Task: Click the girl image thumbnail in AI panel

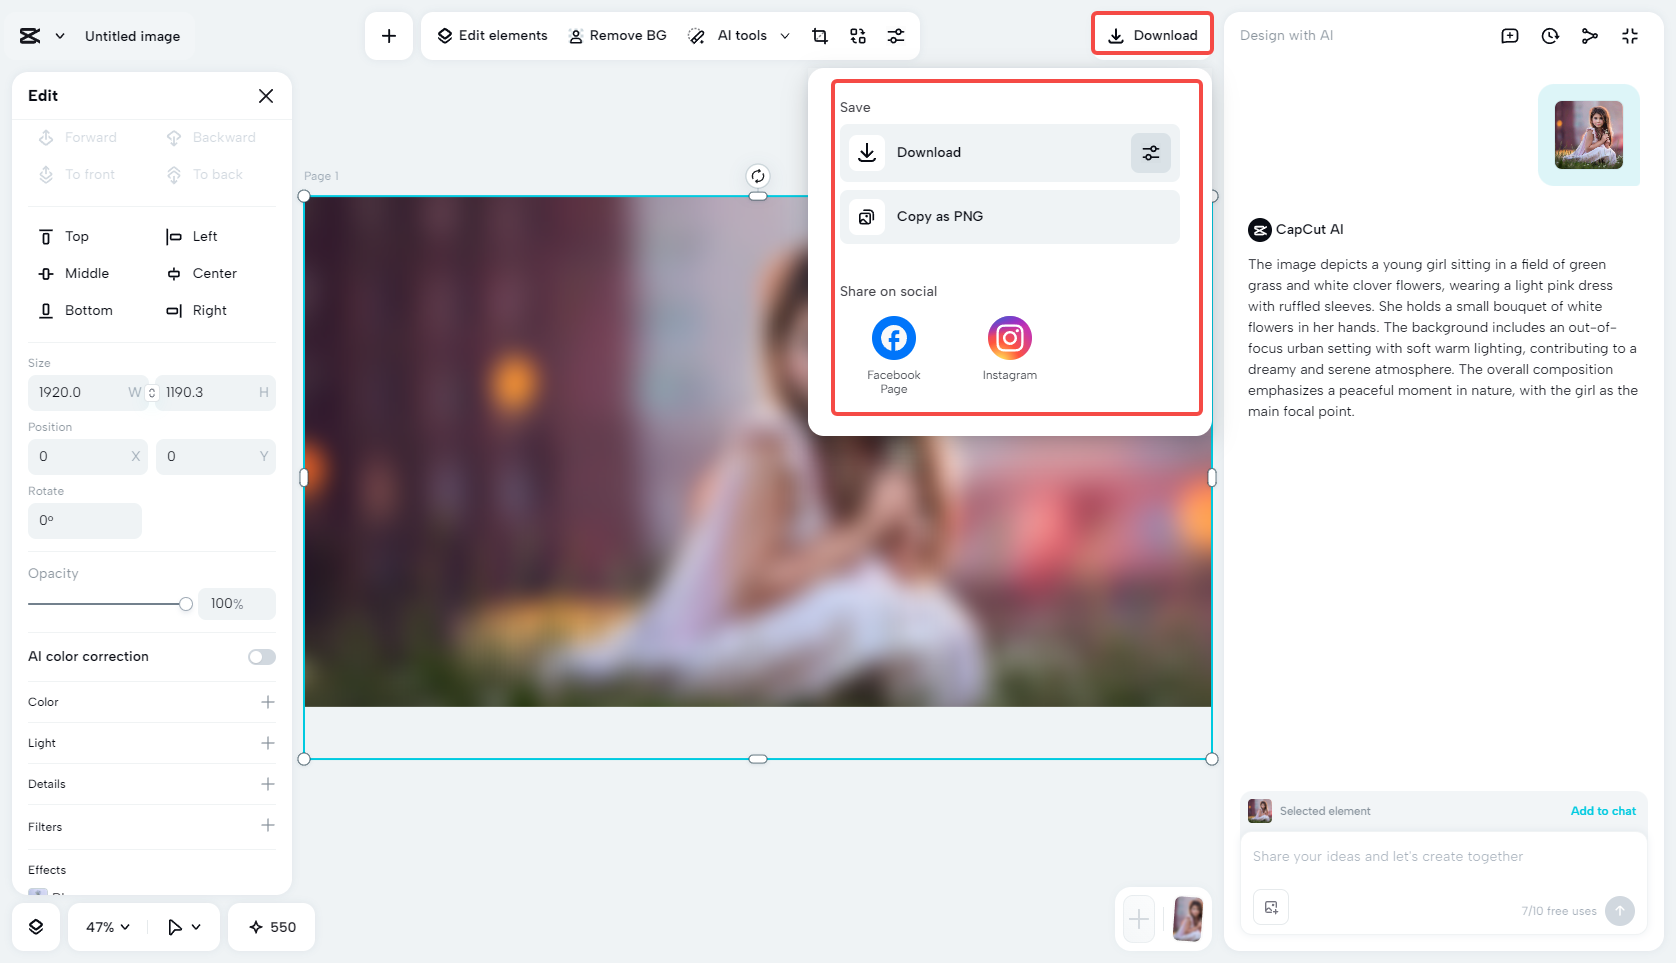Action: (1588, 135)
